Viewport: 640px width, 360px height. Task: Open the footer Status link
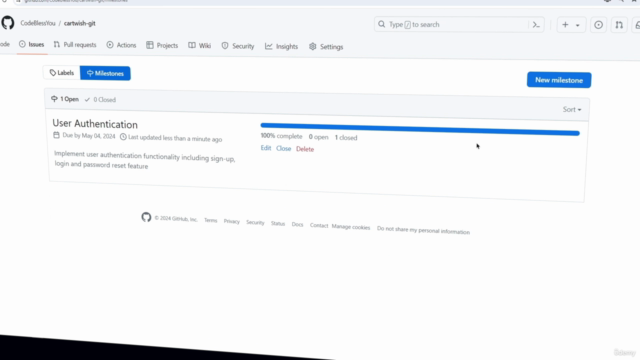(x=278, y=224)
